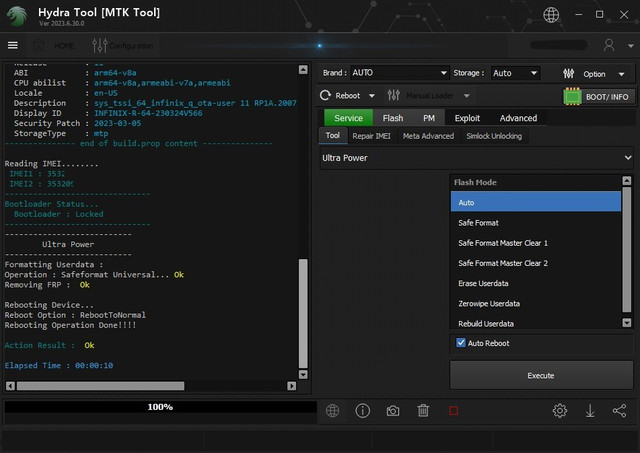Click the log vertical scrollbar thumb

pos(303,313)
